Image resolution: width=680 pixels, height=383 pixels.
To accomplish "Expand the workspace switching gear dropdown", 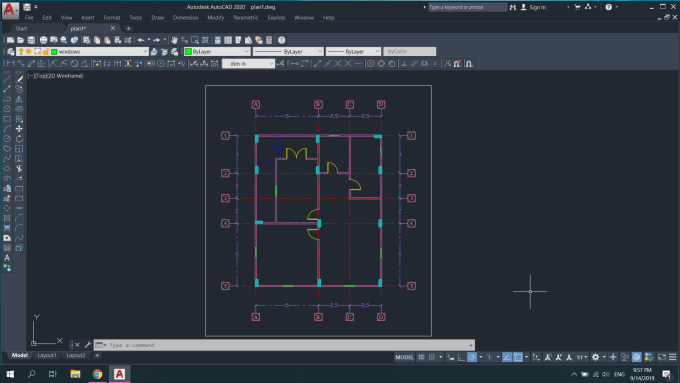I will coord(604,357).
